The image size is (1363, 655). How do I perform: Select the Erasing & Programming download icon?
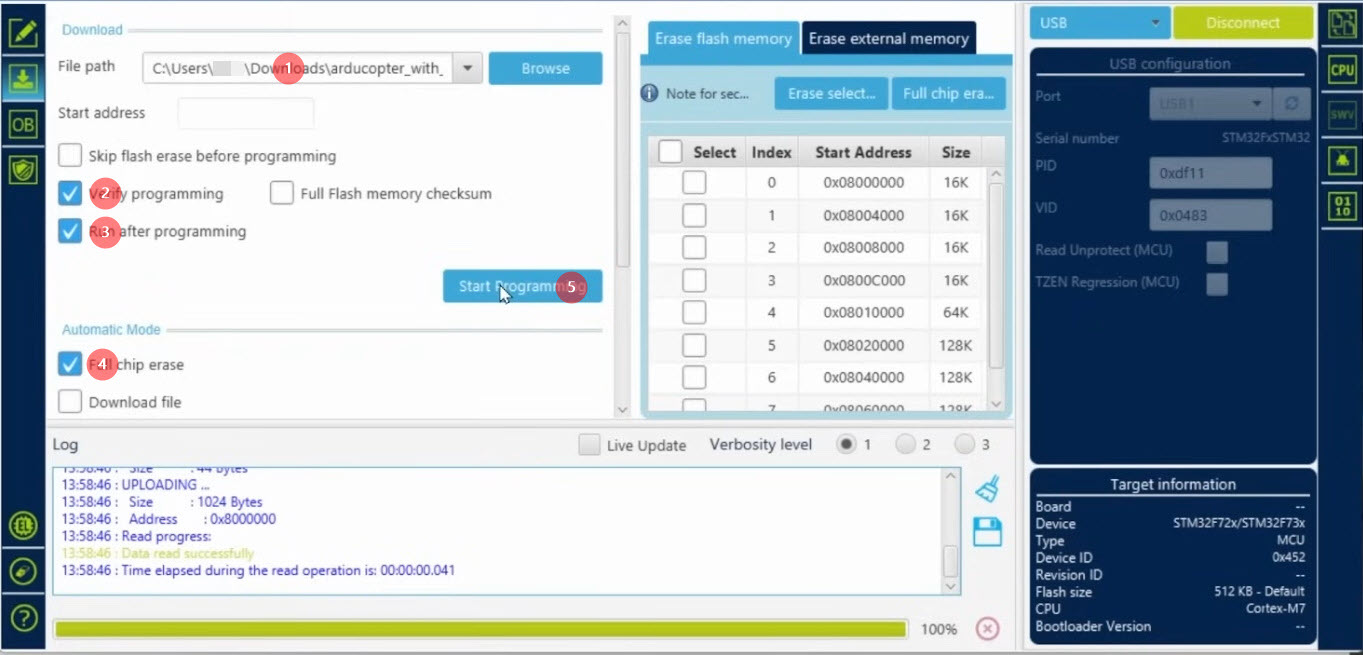[23, 79]
